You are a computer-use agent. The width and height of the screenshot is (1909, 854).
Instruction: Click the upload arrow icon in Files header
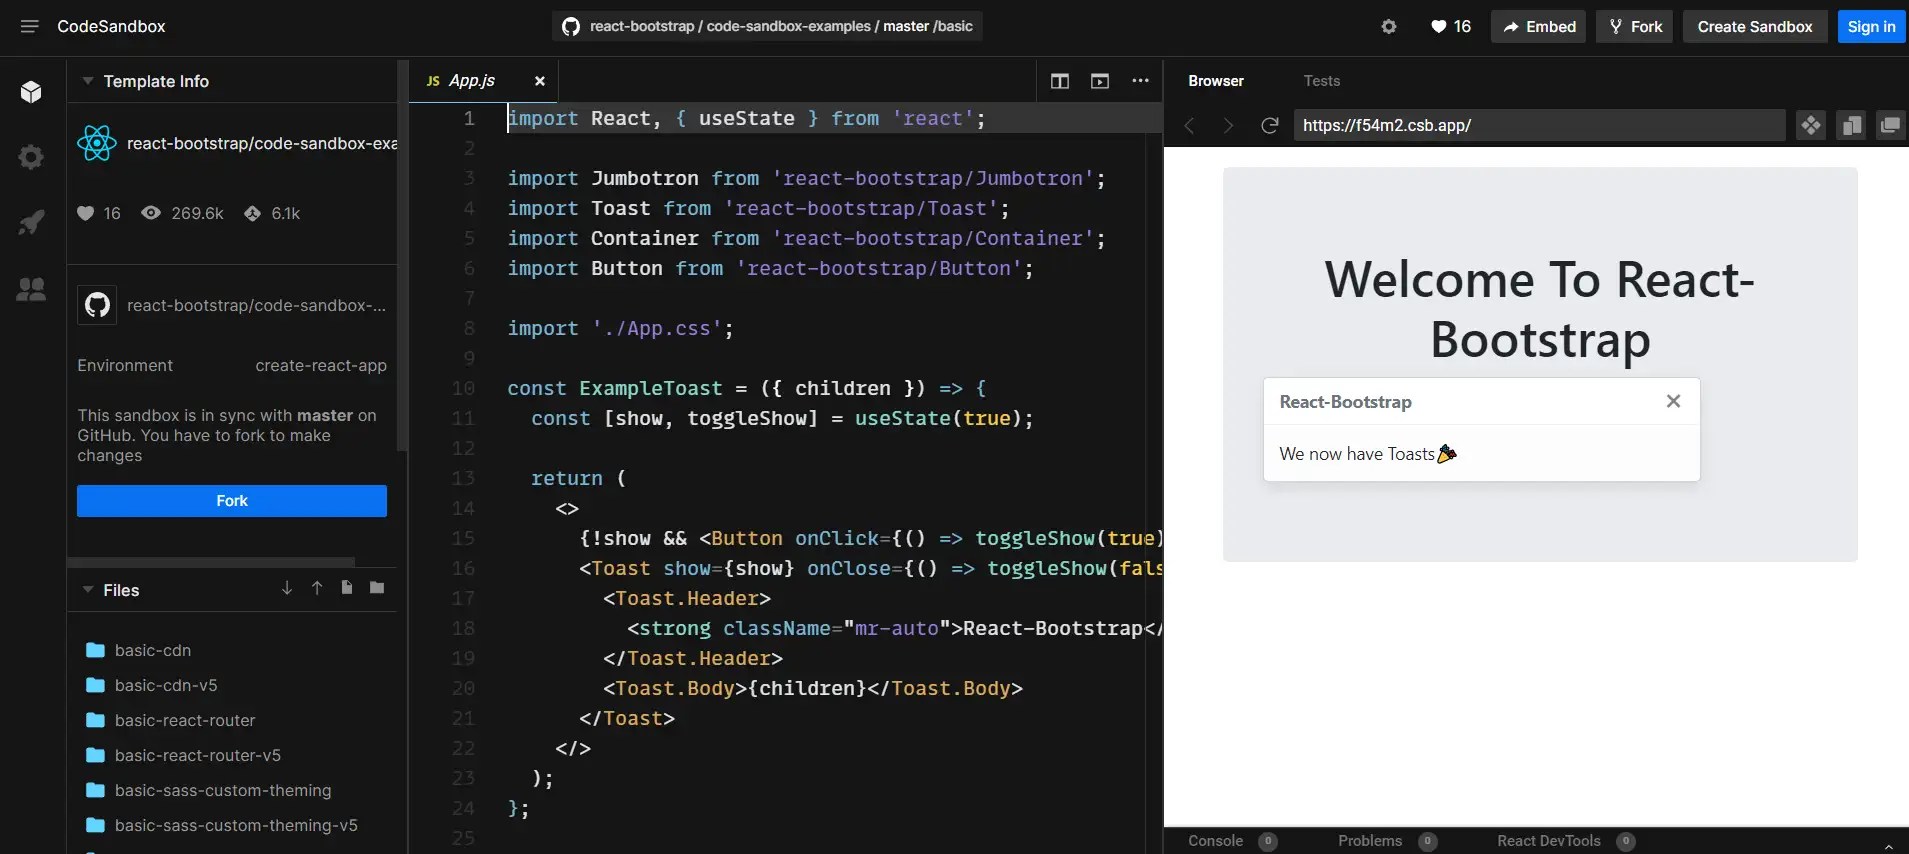pyautogui.click(x=317, y=588)
